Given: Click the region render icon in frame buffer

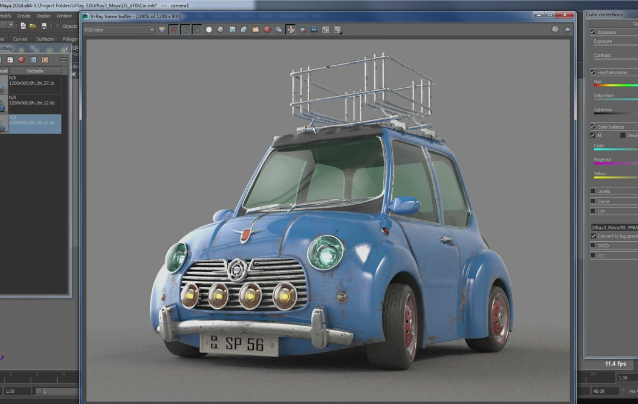Looking at the screenshot, I should (314, 30).
